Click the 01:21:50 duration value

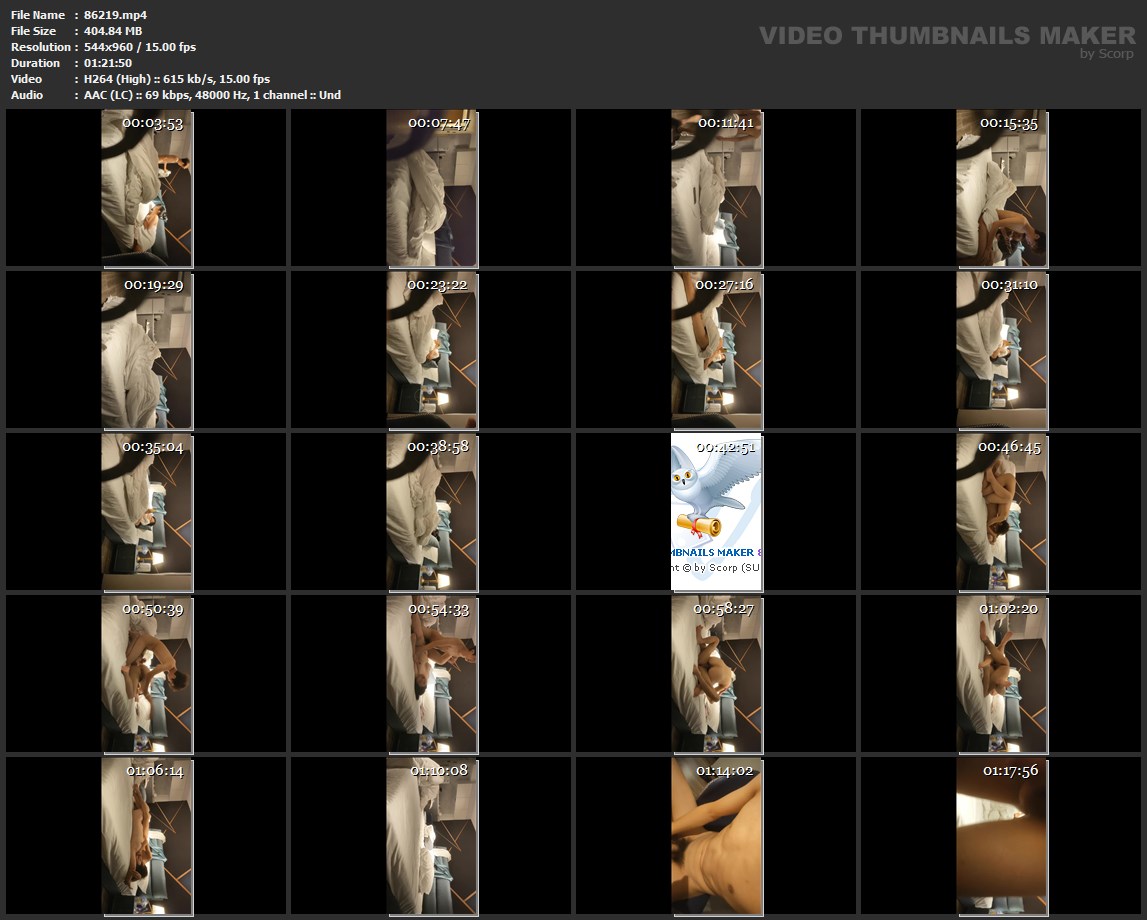point(108,63)
